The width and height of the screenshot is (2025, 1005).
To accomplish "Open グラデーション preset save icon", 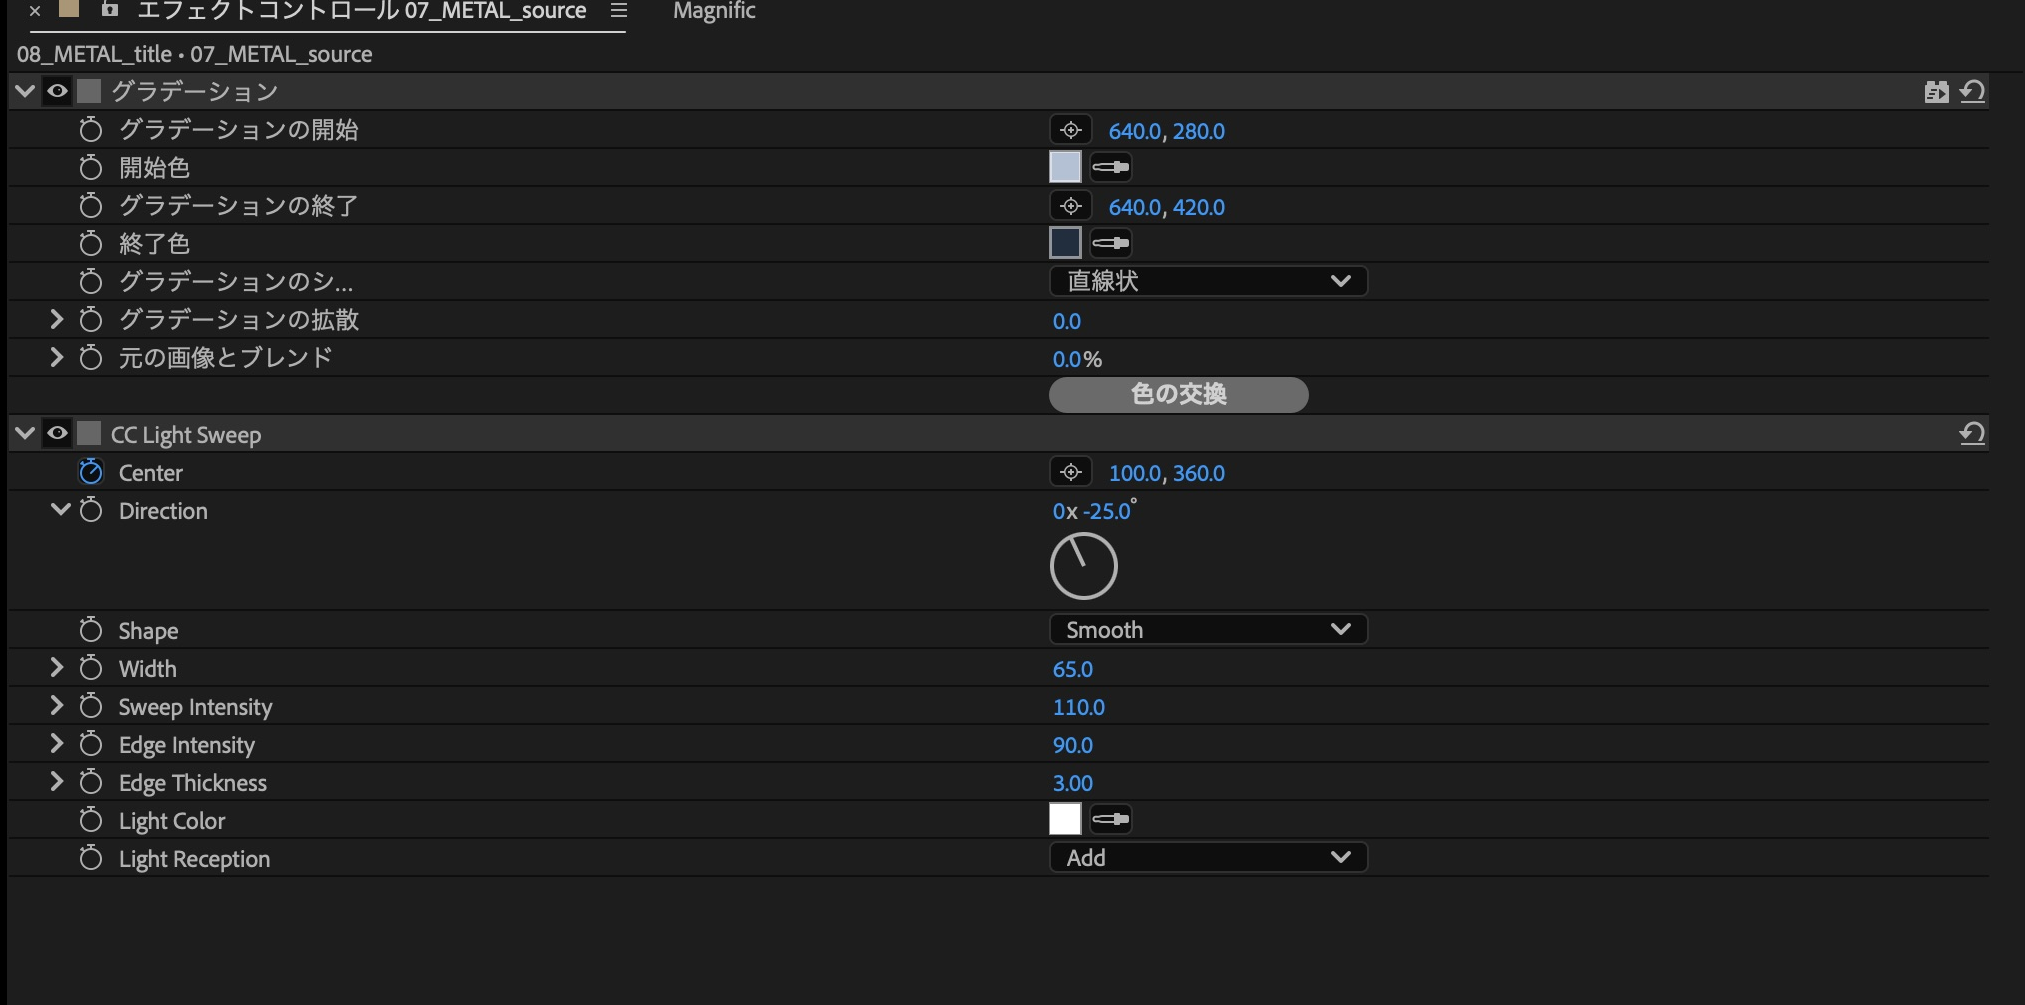I will [x=1936, y=92].
